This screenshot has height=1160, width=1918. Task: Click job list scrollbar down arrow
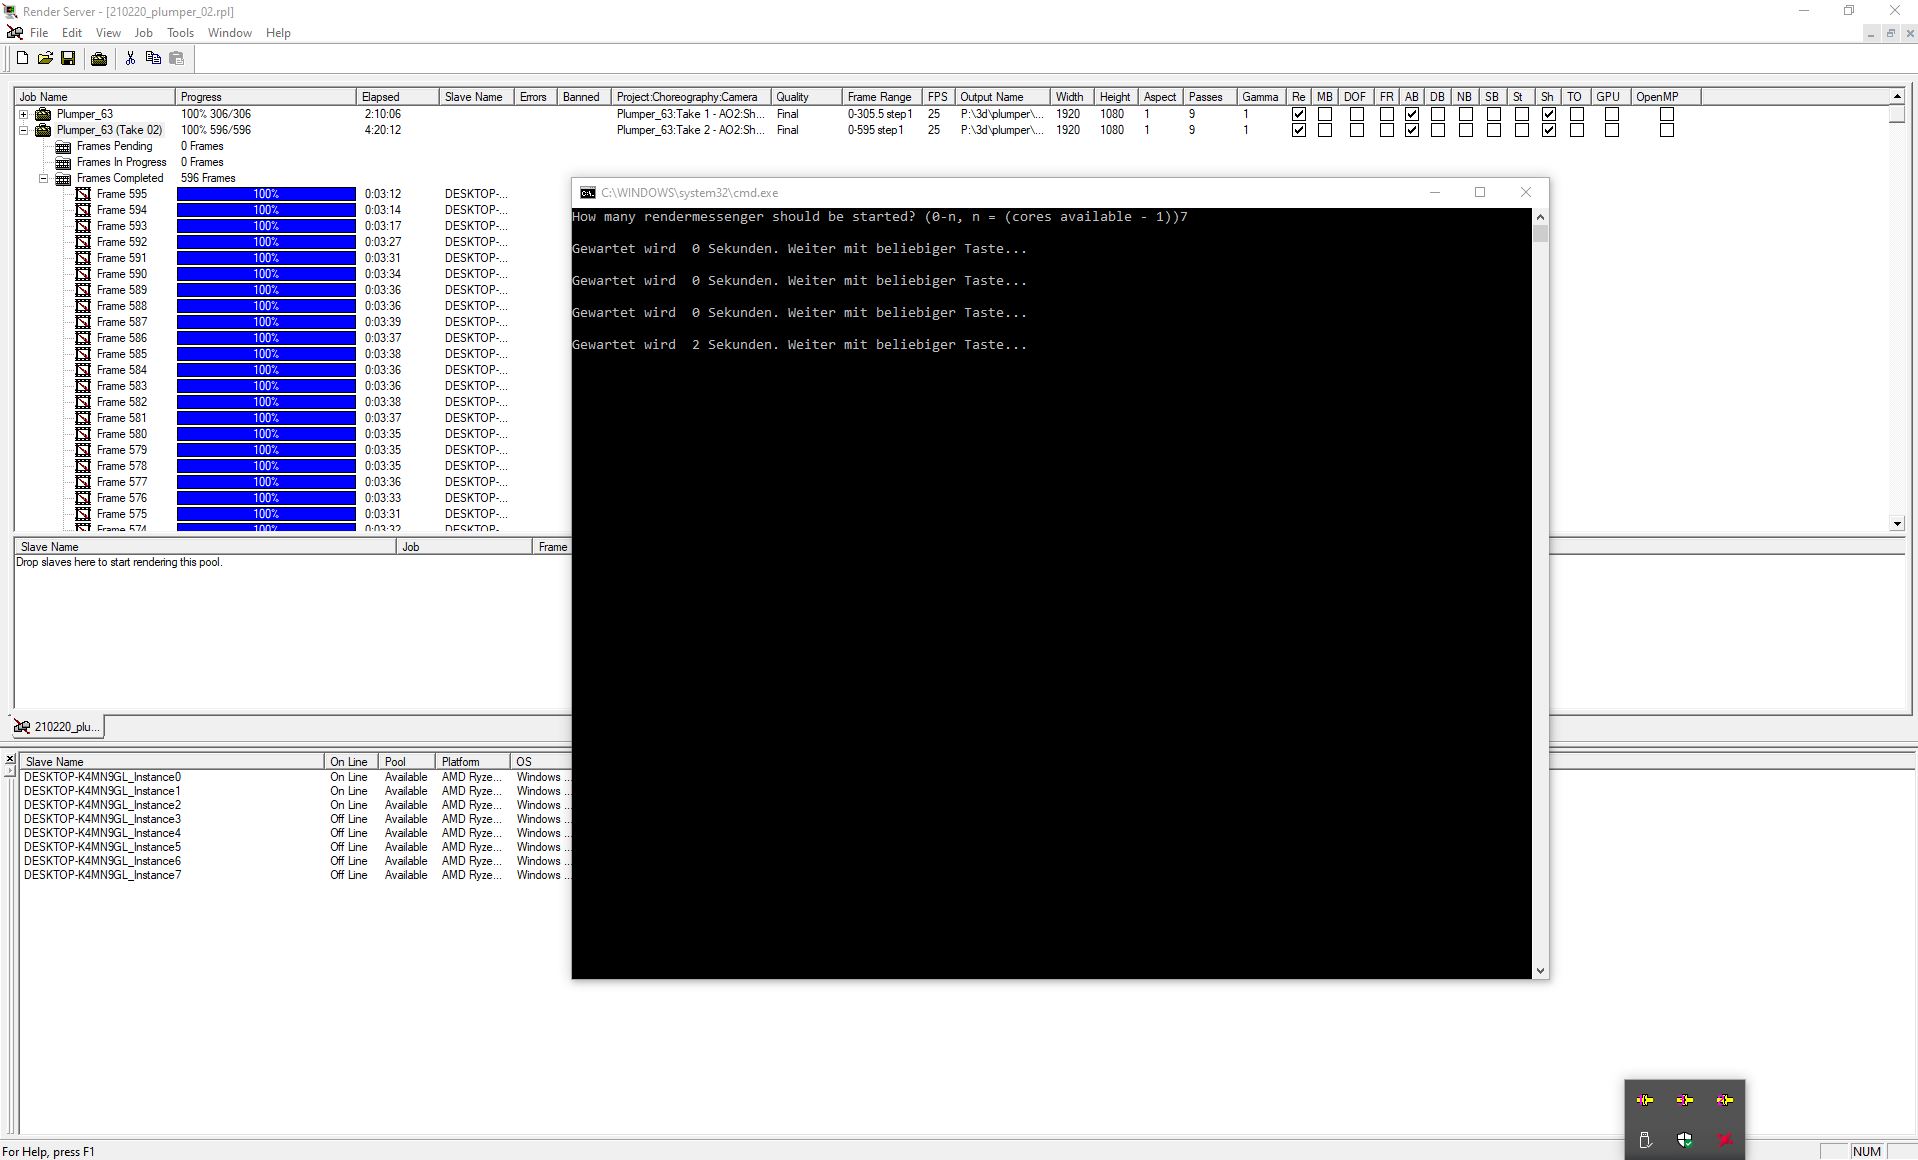1897,523
